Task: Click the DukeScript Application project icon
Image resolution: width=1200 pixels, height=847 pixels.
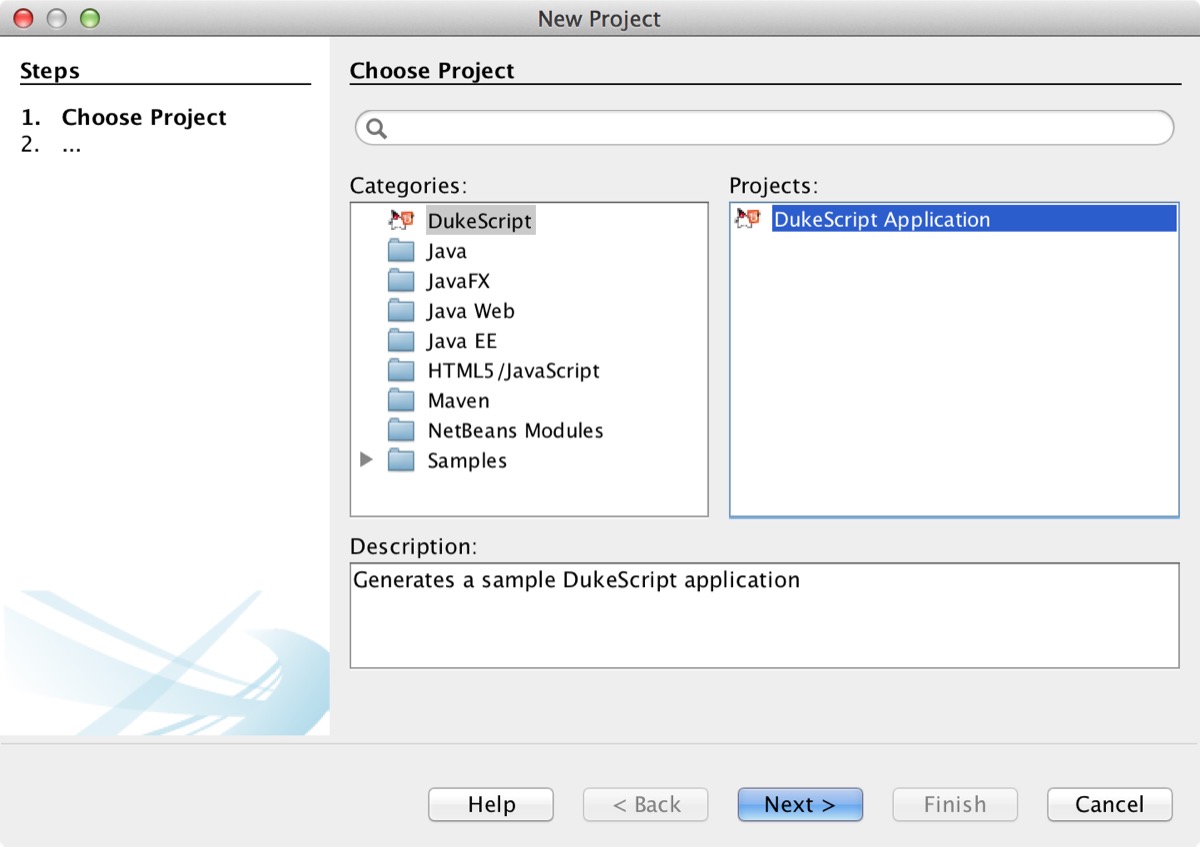Action: [748, 219]
